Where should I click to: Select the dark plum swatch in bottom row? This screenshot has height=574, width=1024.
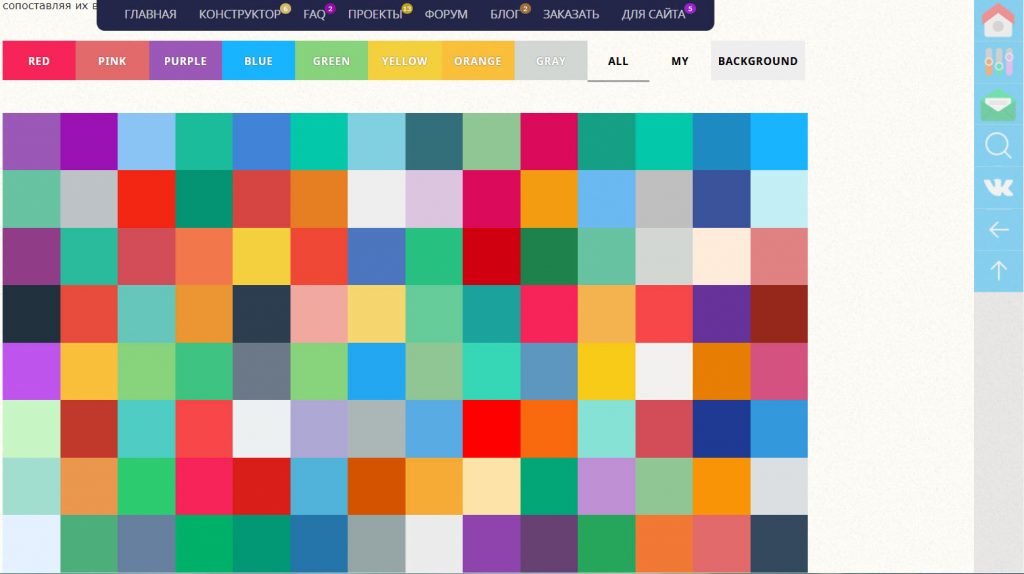tap(549, 544)
